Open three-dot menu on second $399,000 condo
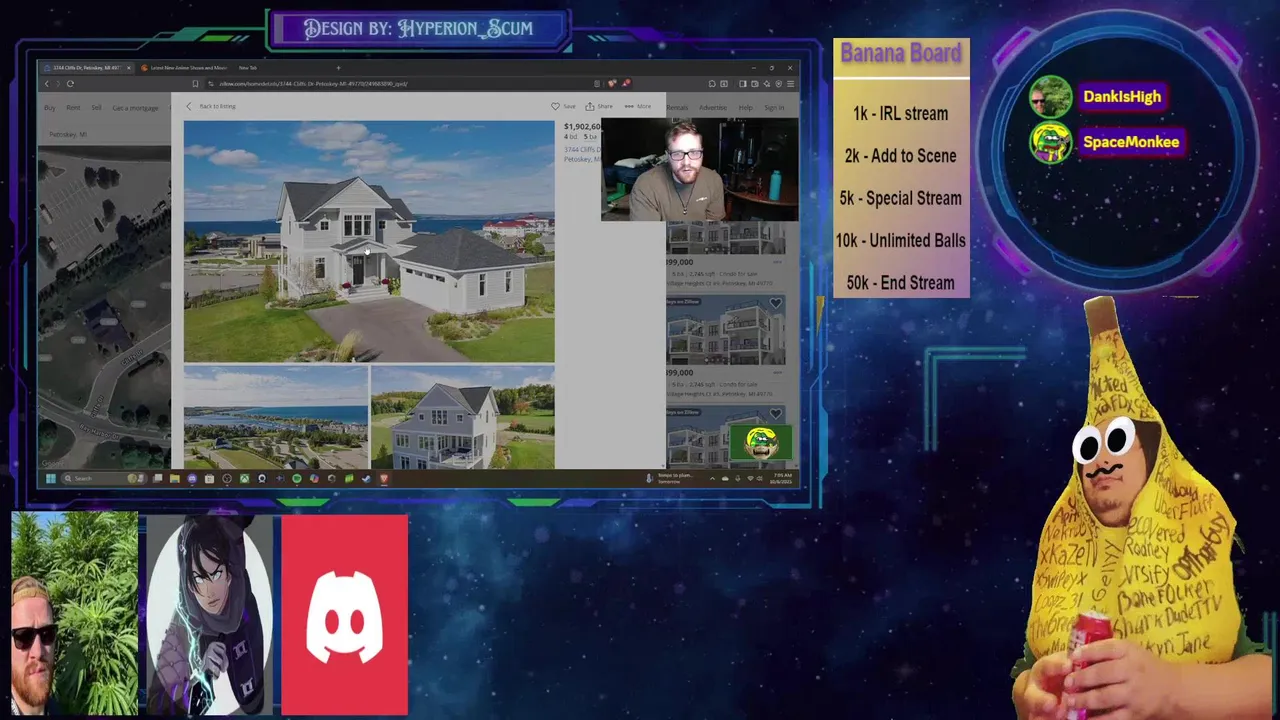1280x720 pixels. point(778,372)
